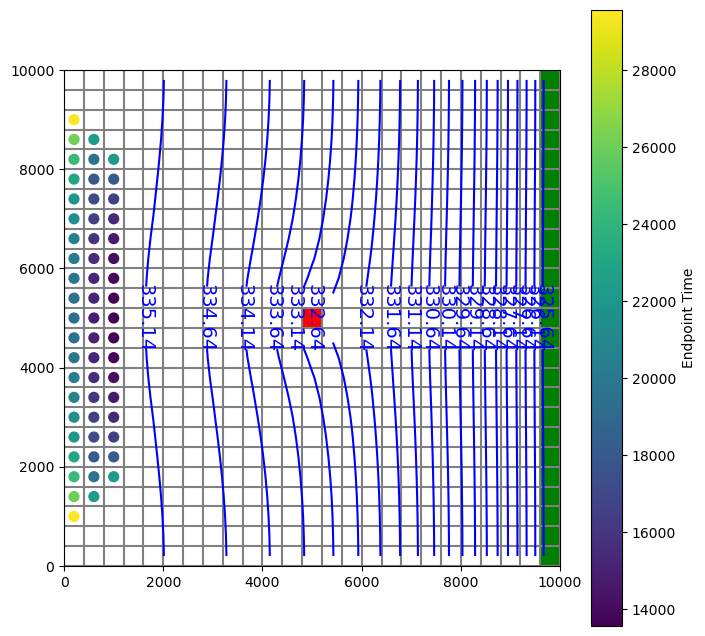Click the yellow endpoint dot near y=1000
This screenshot has width=705, height=636.
click(x=74, y=516)
